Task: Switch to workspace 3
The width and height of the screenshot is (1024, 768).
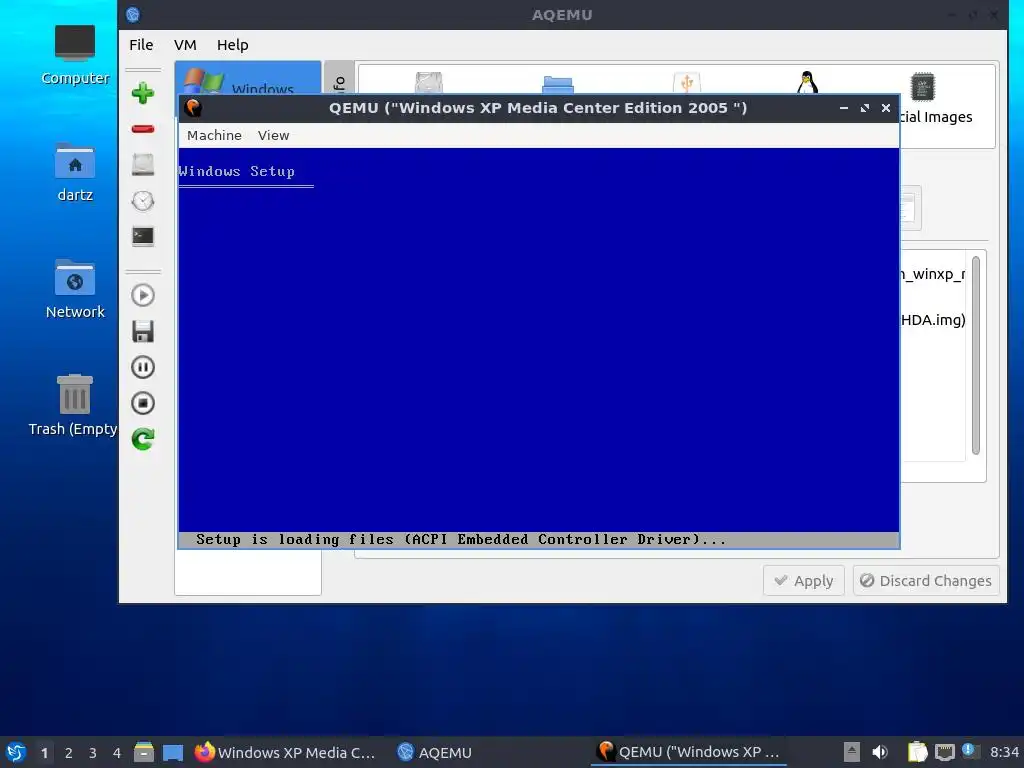Action: pos(93,753)
